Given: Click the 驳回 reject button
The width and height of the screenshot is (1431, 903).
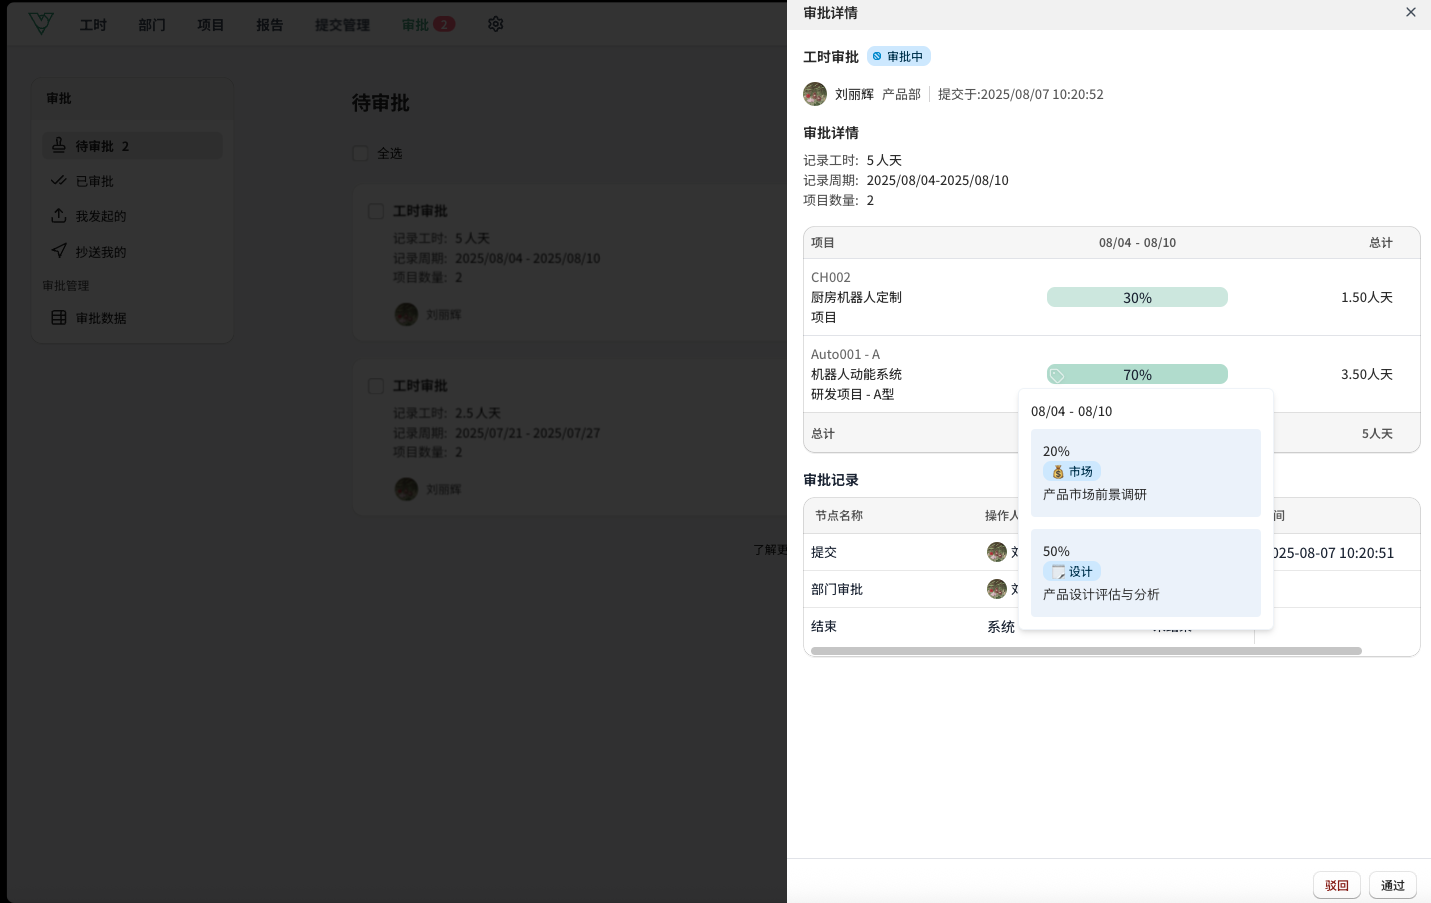Looking at the screenshot, I should 1337,885.
